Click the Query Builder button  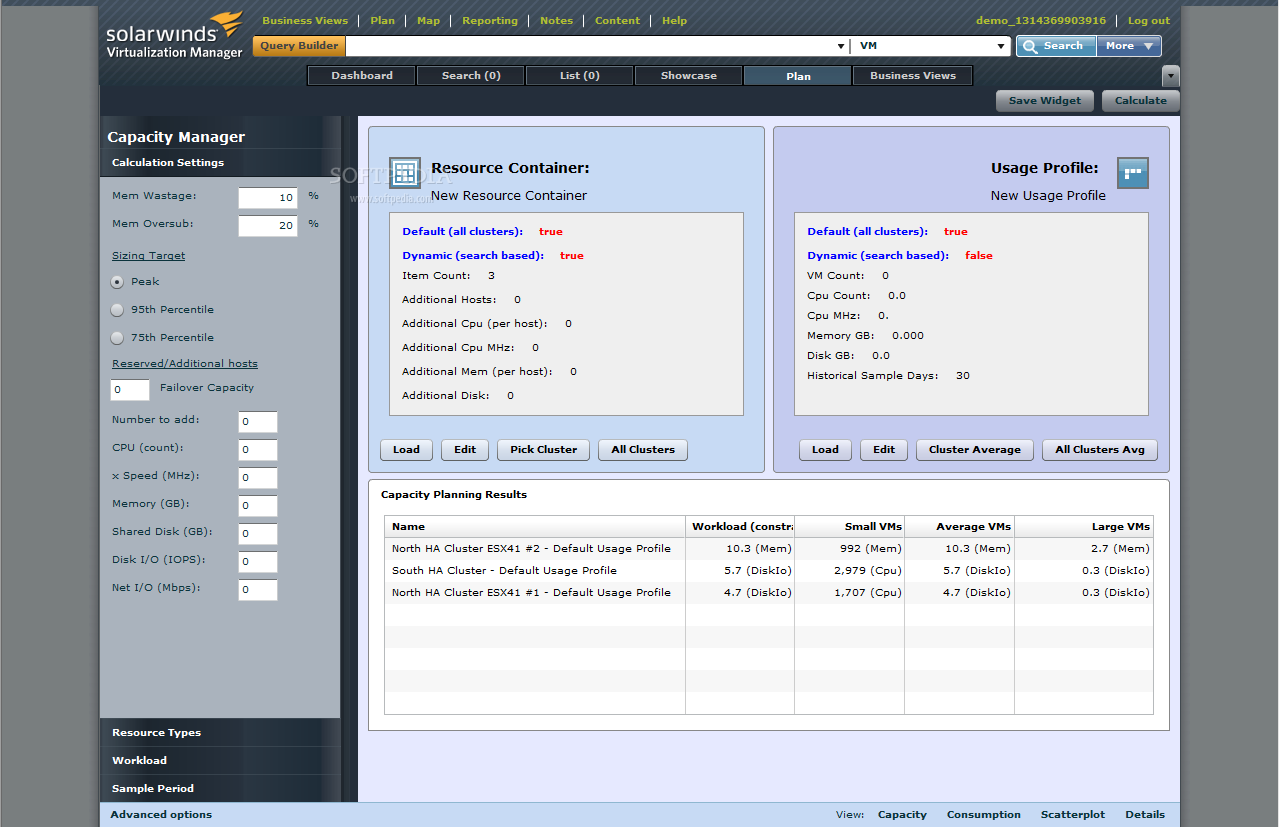coord(299,46)
